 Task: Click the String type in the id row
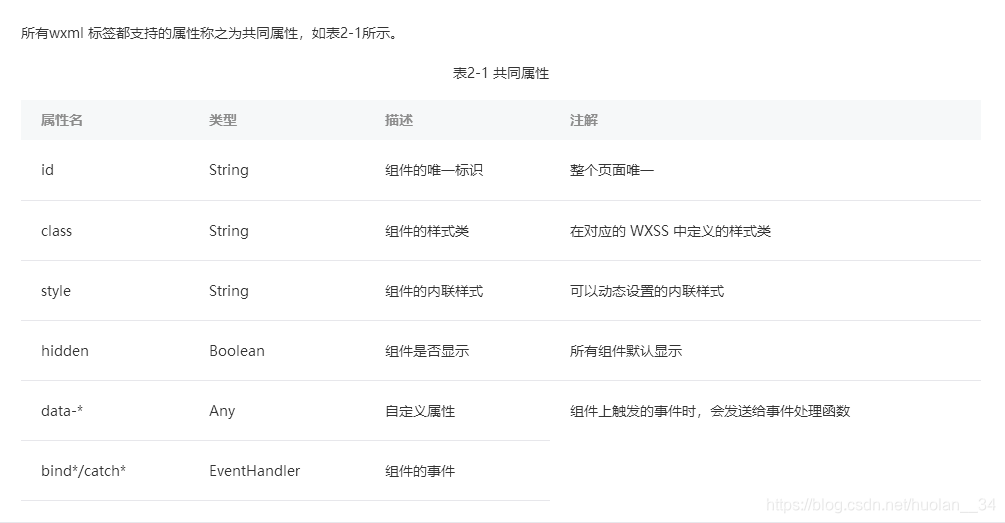[229, 170]
